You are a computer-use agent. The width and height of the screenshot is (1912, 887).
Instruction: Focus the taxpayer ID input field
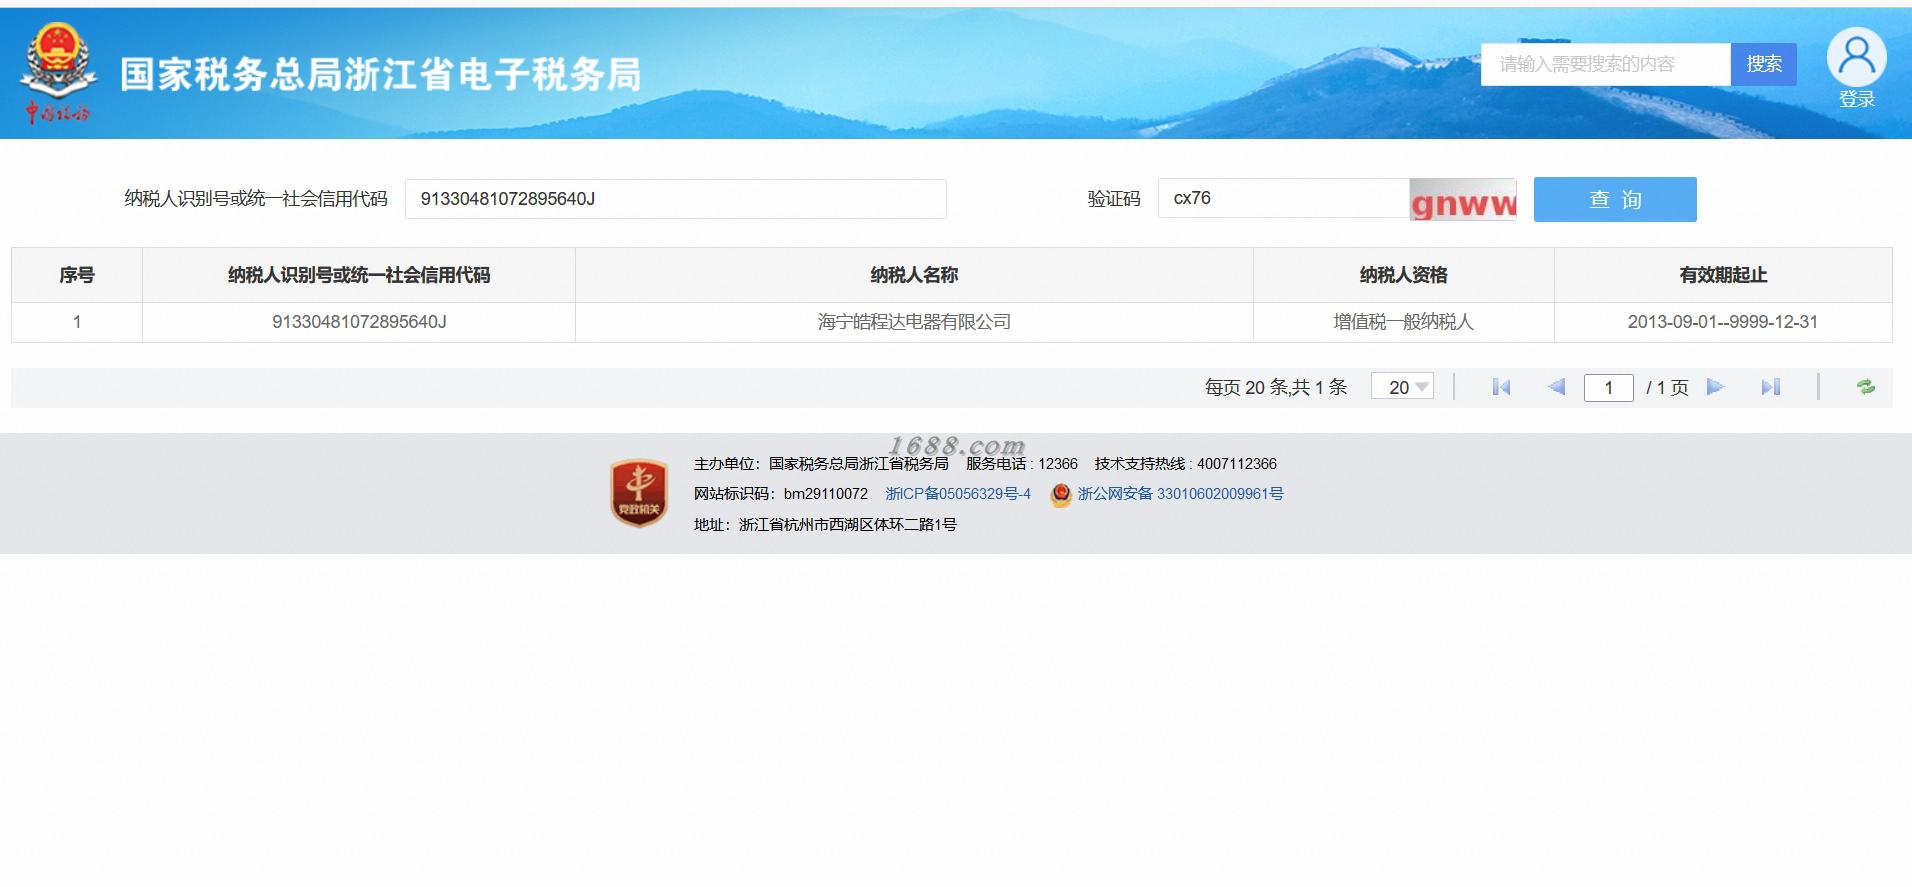675,199
